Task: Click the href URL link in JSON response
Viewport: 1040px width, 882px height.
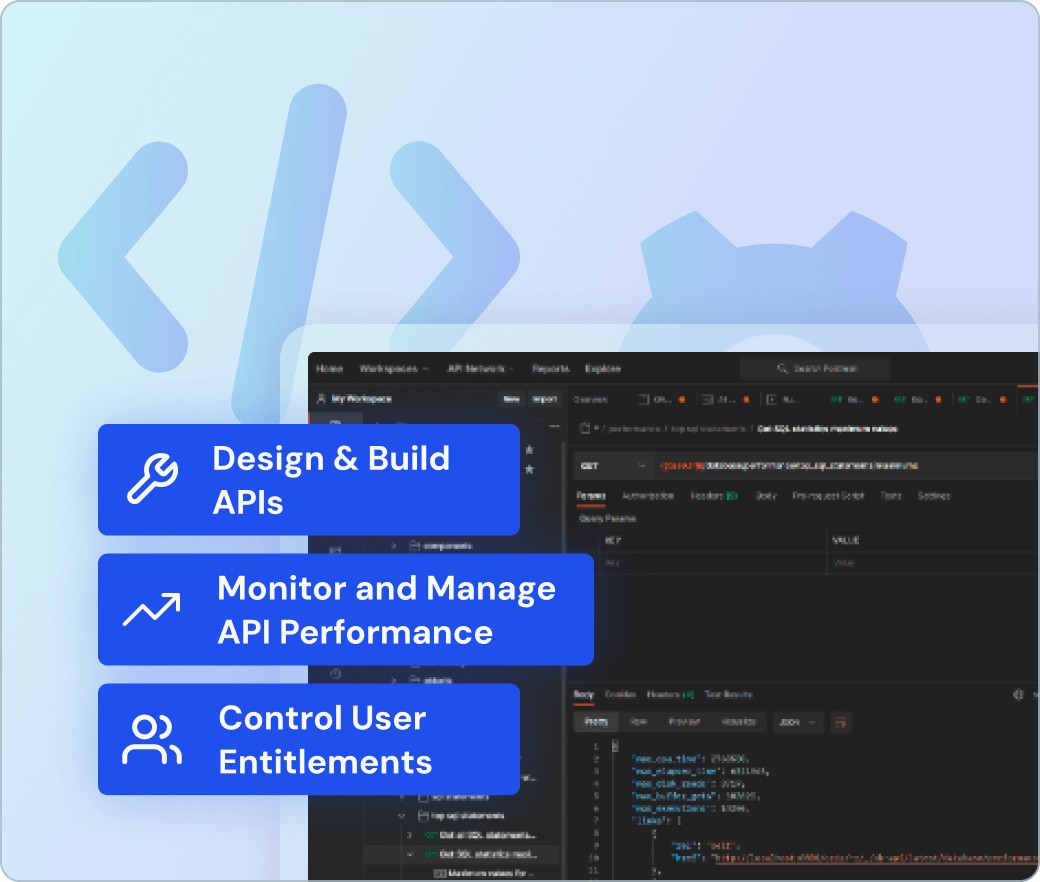Action: pyautogui.click(x=876, y=858)
